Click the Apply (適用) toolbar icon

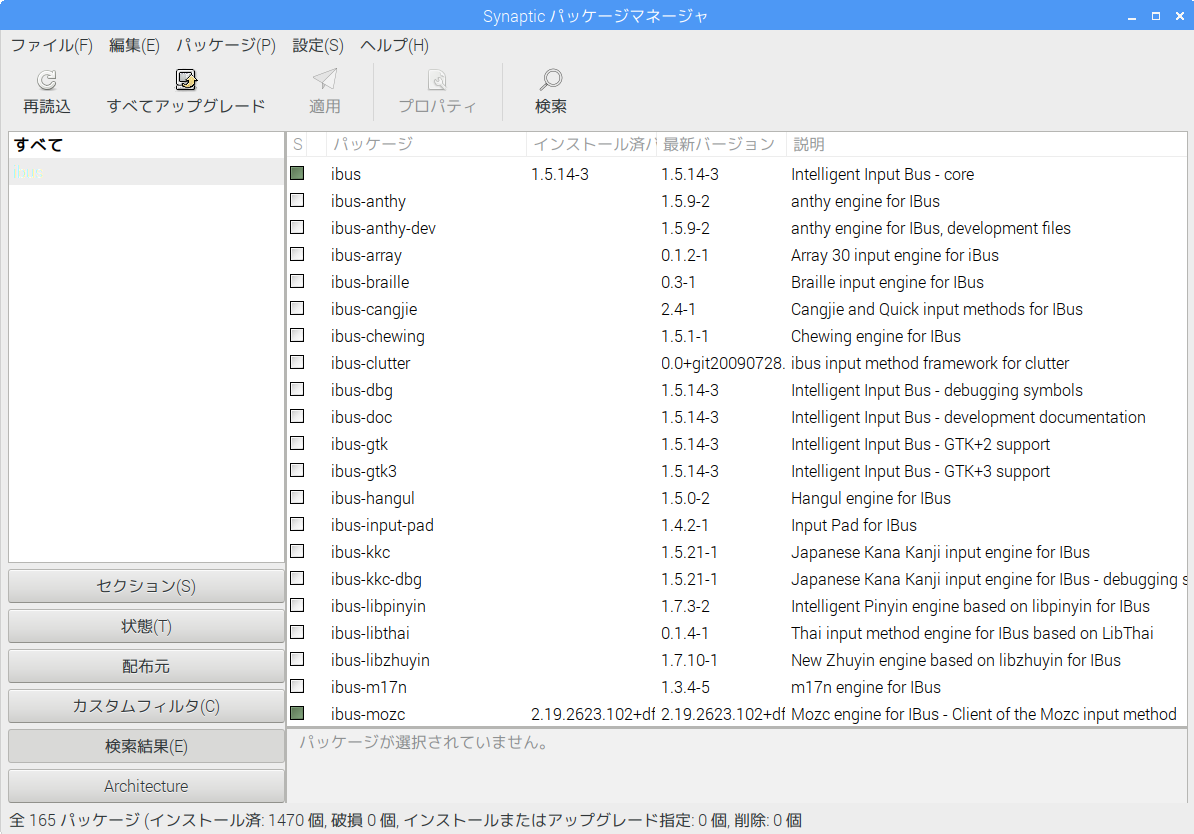tap(324, 80)
